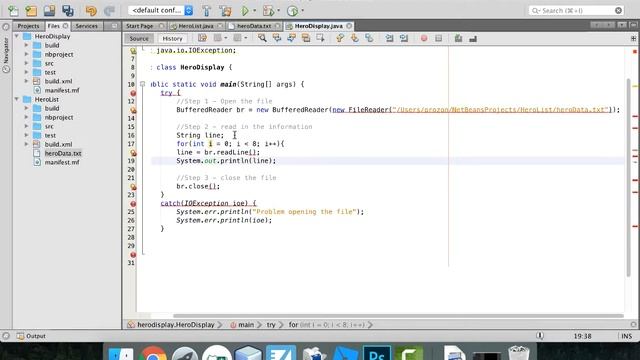
Task: Expand build folder under HeroDisplay
Action: 27,45
